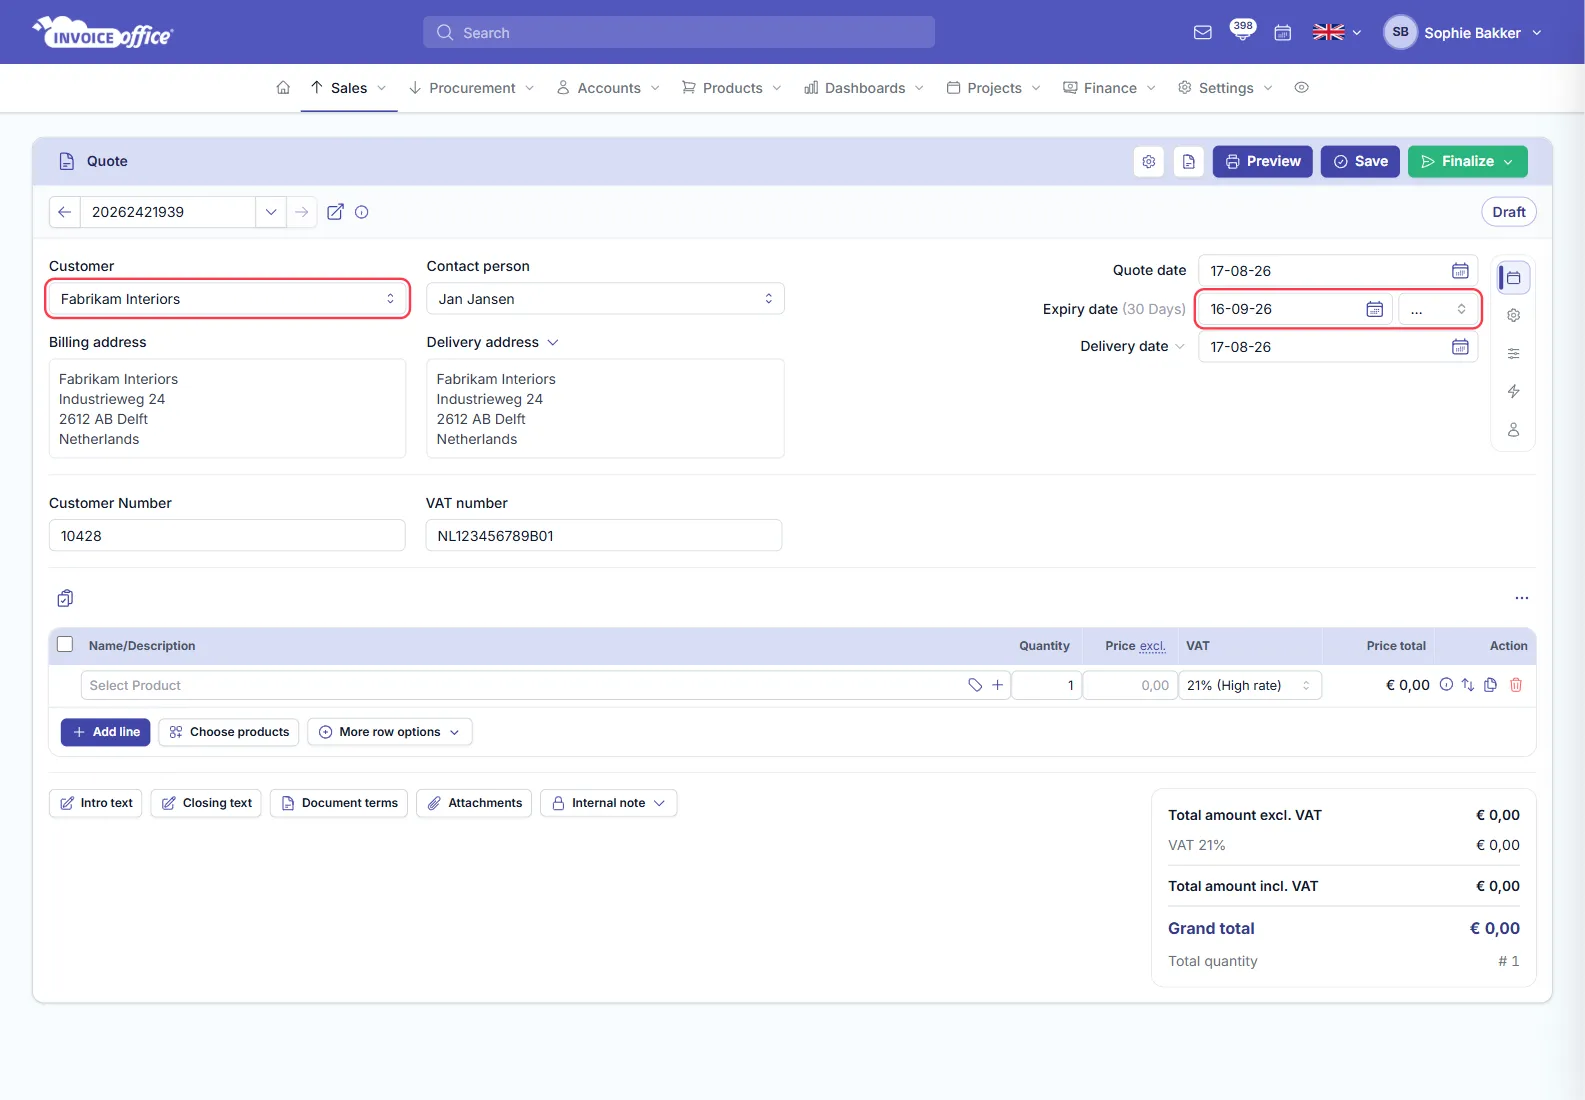The image size is (1585, 1100).
Task: Open the Products menu
Action: click(732, 88)
